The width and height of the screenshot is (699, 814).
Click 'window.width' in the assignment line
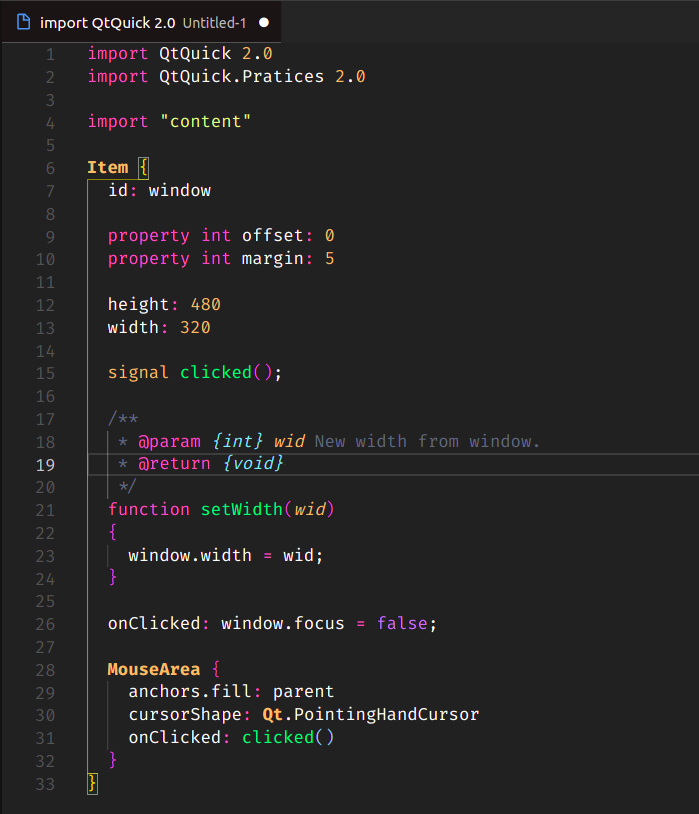coord(190,555)
